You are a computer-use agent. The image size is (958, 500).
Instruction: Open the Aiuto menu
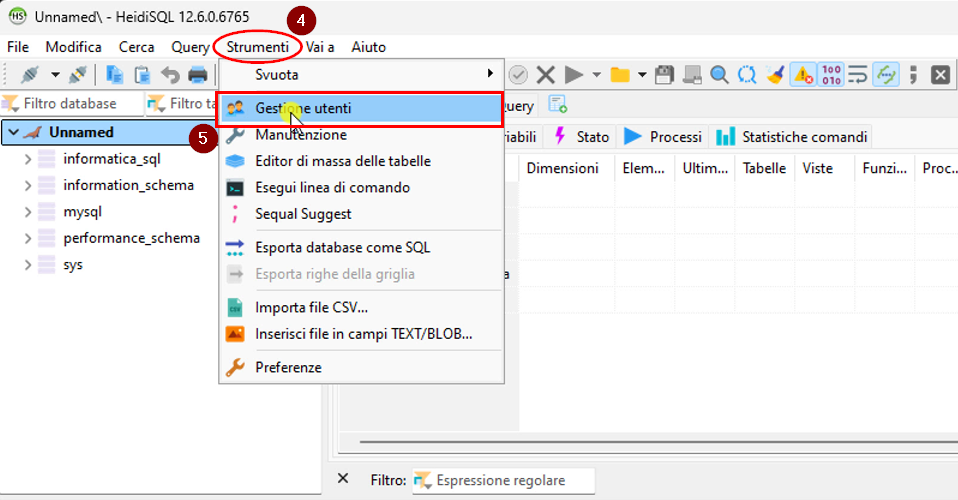point(368,47)
